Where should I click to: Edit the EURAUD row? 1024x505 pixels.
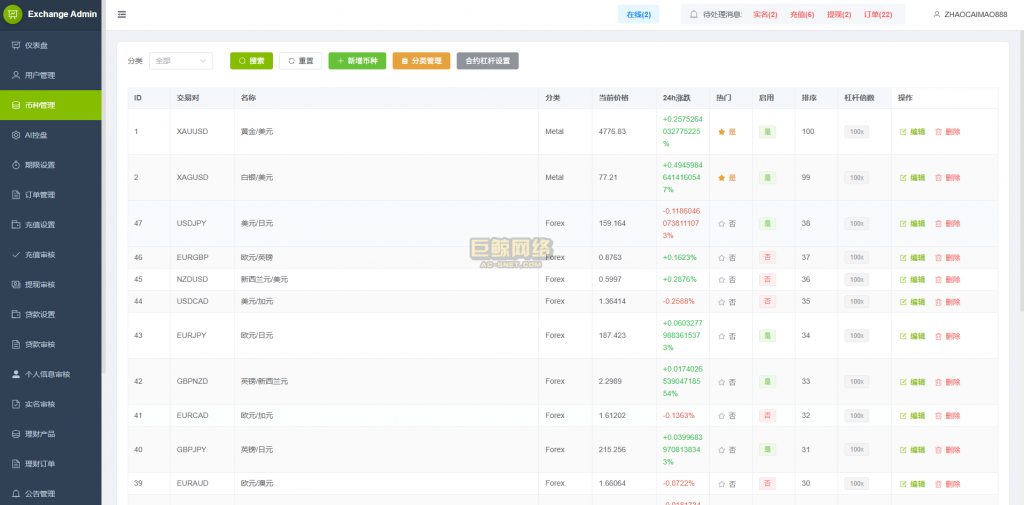click(912, 483)
